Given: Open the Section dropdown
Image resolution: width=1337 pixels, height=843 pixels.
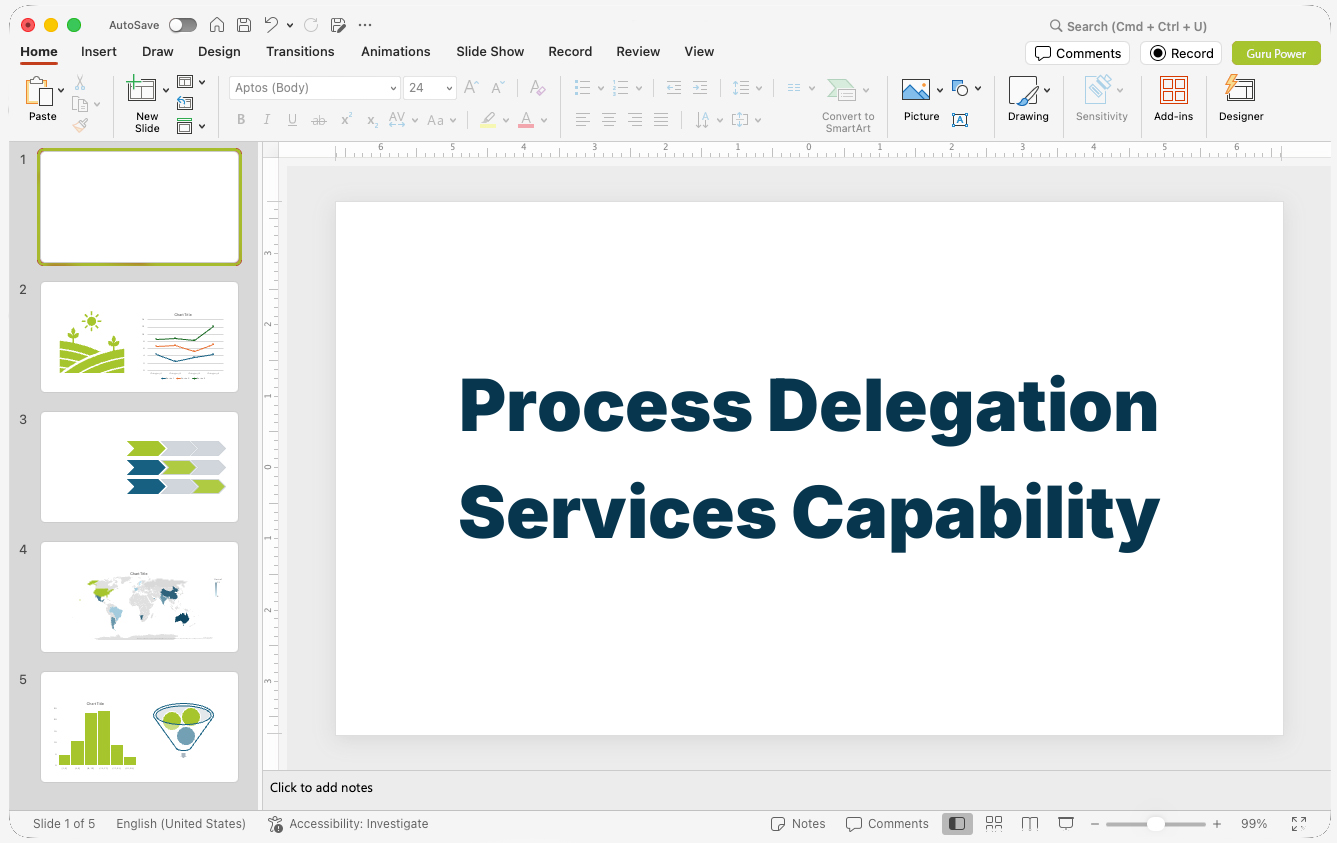Looking at the screenshot, I should coord(191,126).
